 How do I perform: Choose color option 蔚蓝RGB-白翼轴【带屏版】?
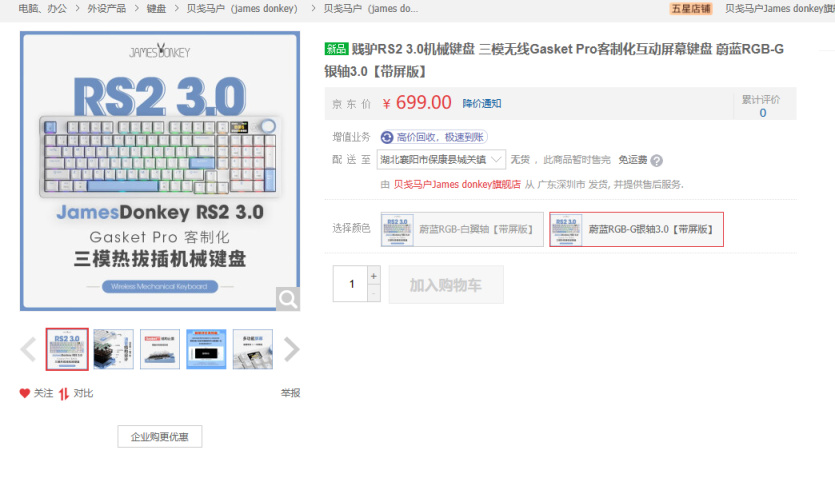click(462, 229)
